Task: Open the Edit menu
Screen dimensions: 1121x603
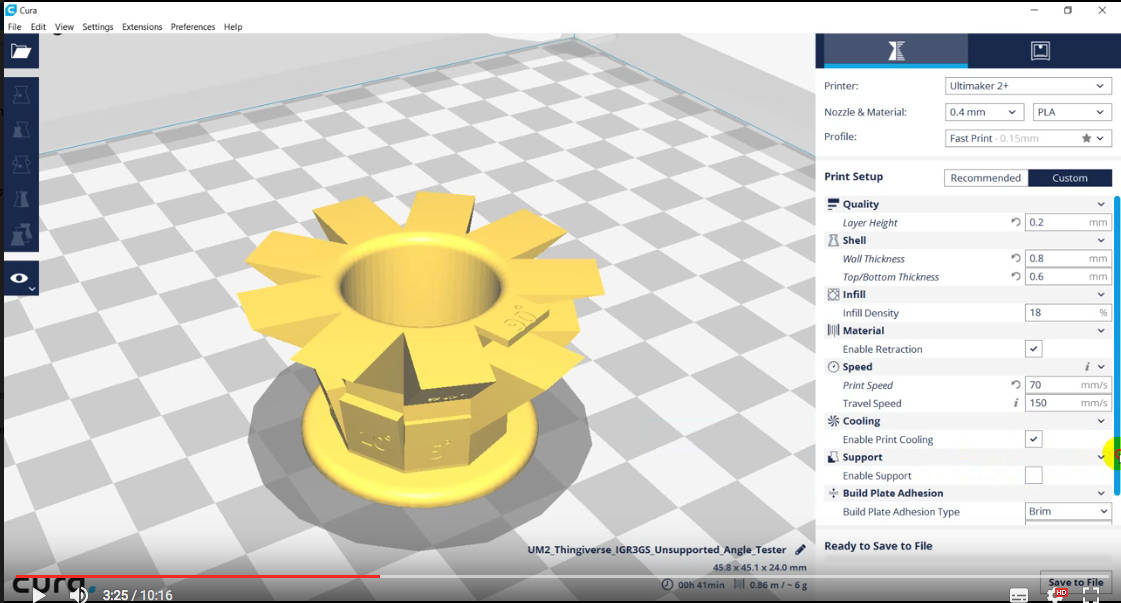Action: (38, 26)
